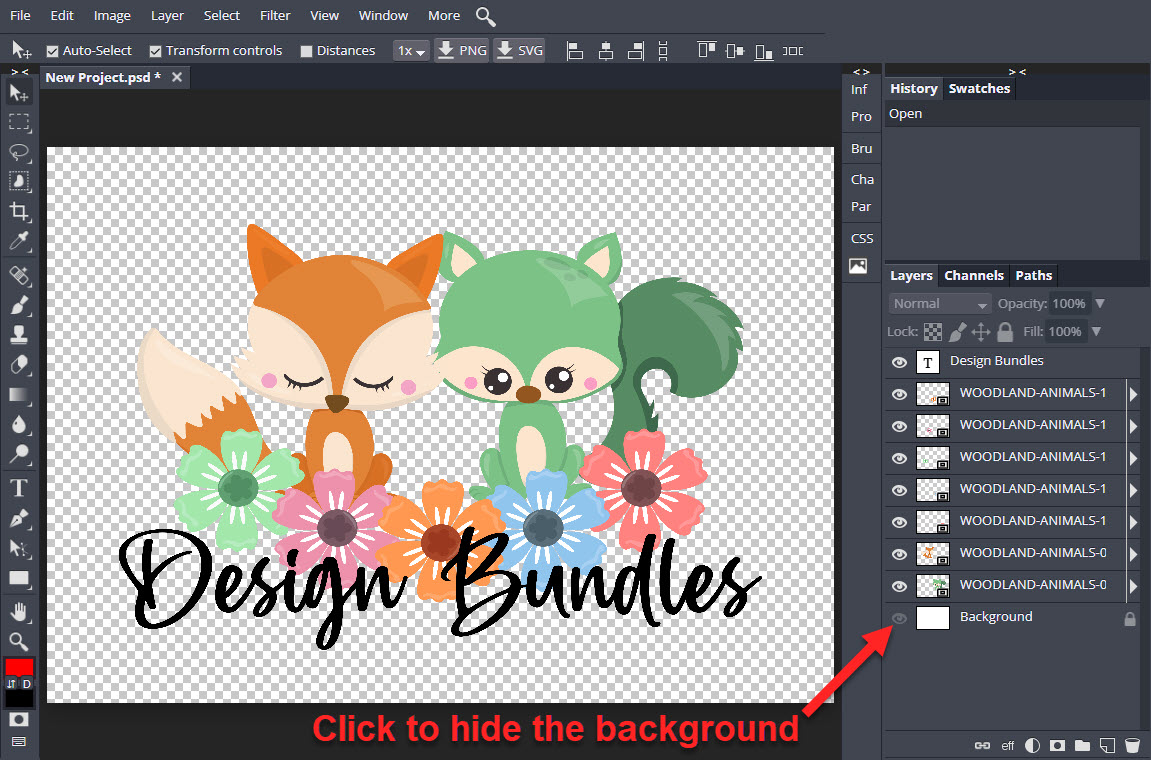Viewport: 1151px width, 760px height.
Task: Toggle lock image pixels brush icon
Action: pyautogui.click(x=957, y=332)
